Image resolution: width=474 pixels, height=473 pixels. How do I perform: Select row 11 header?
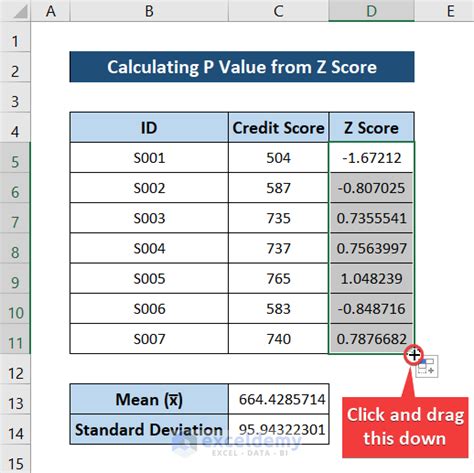point(15,339)
